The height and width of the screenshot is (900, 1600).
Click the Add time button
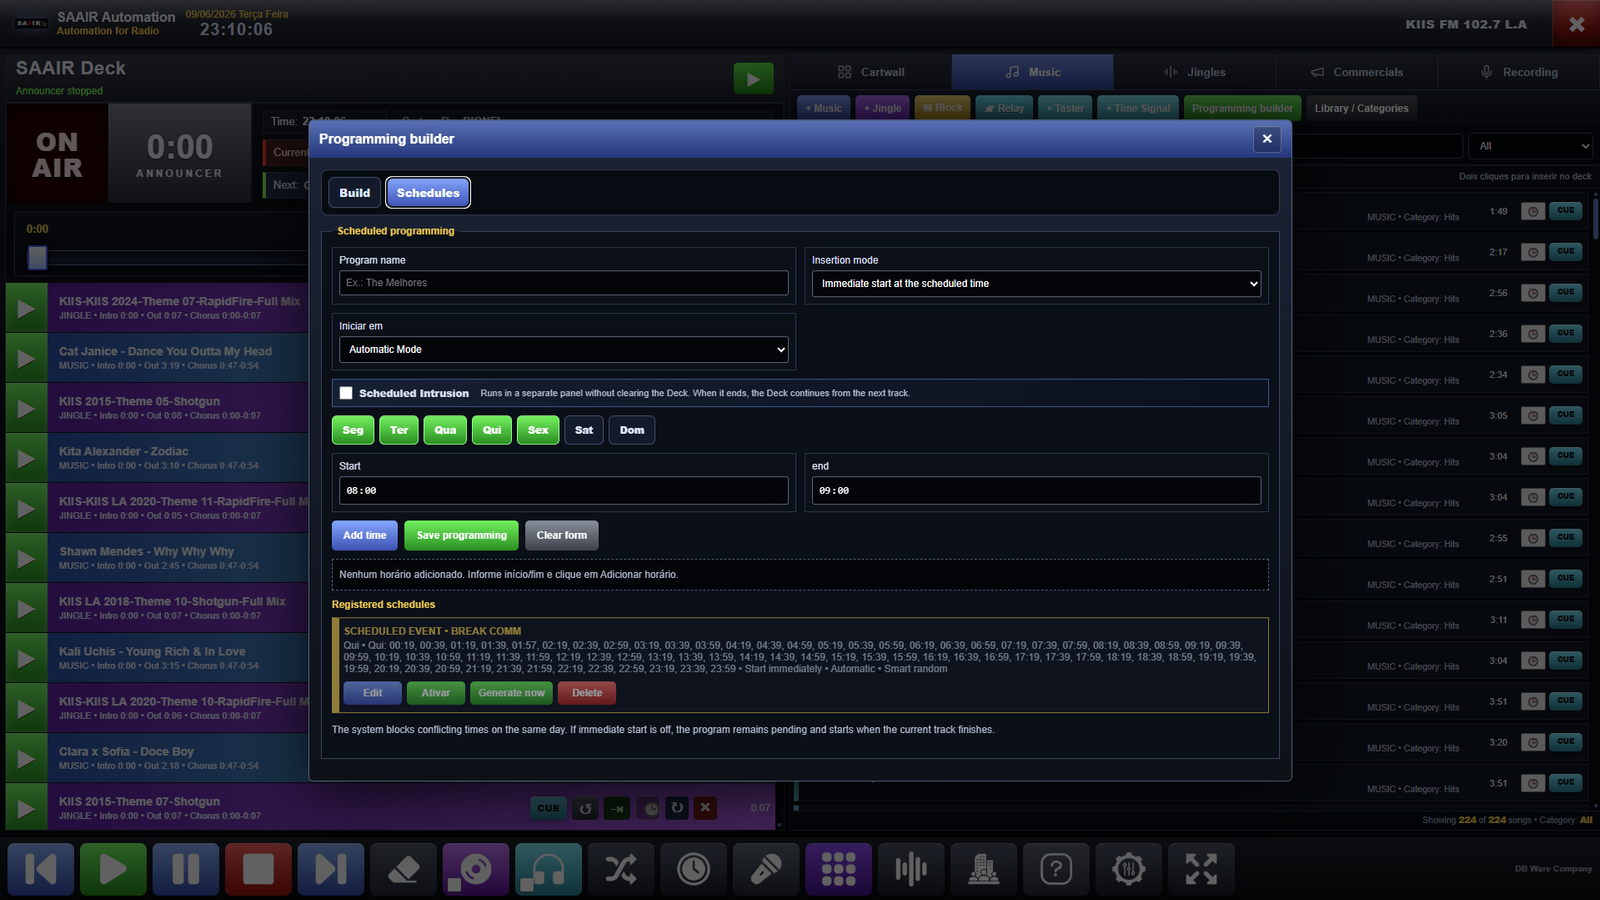point(365,535)
